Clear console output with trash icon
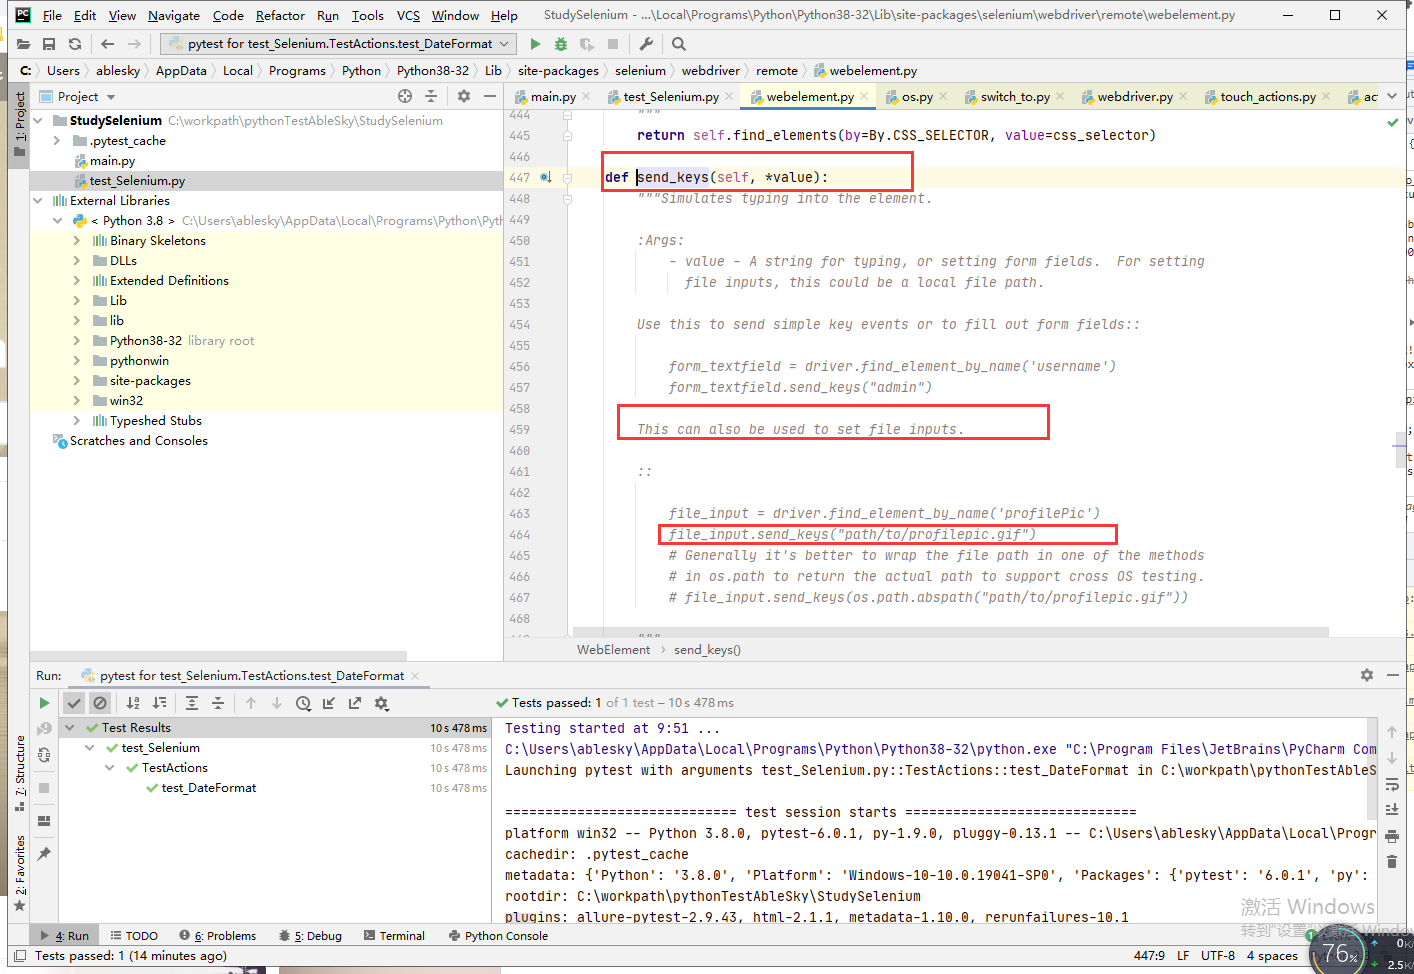This screenshot has height=974, width=1414. coord(1392,861)
